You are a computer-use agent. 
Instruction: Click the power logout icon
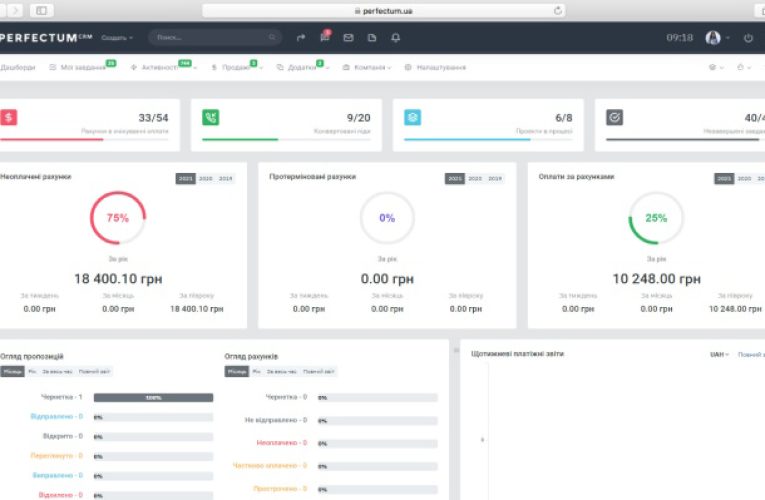[x=748, y=38]
